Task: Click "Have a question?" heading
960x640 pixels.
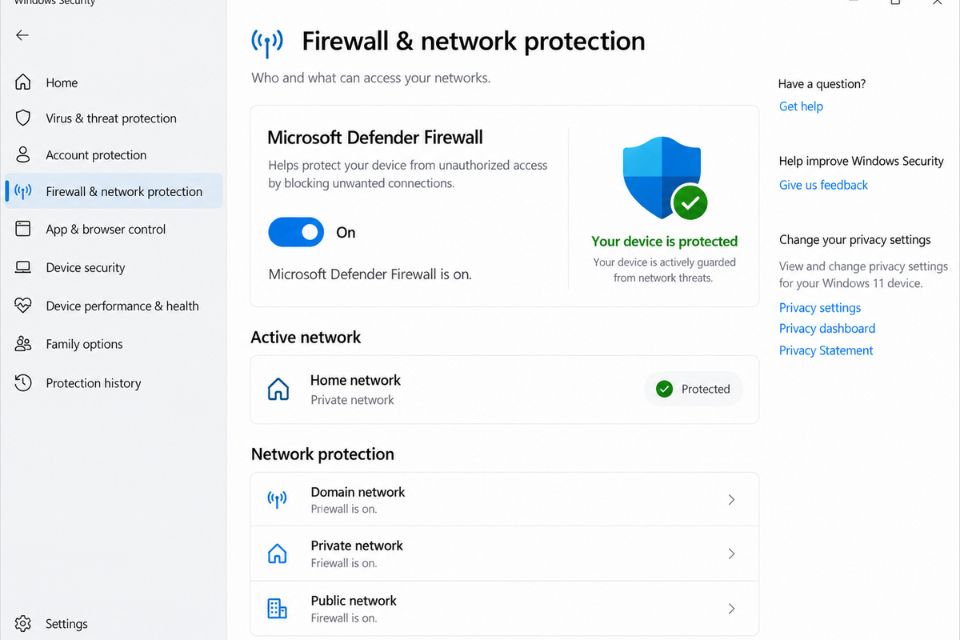Action: [x=822, y=84]
